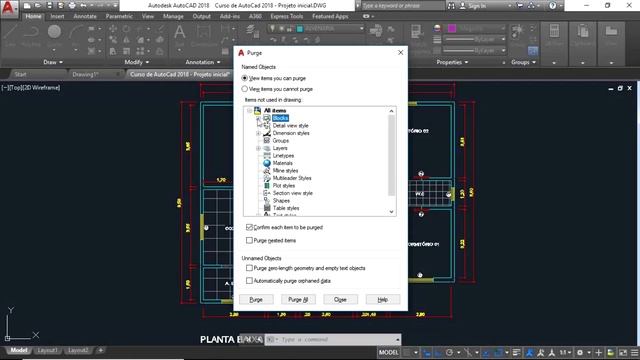Click the New file icon in quick access toolbar
The height and width of the screenshot is (360, 640).
coord(27,6)
